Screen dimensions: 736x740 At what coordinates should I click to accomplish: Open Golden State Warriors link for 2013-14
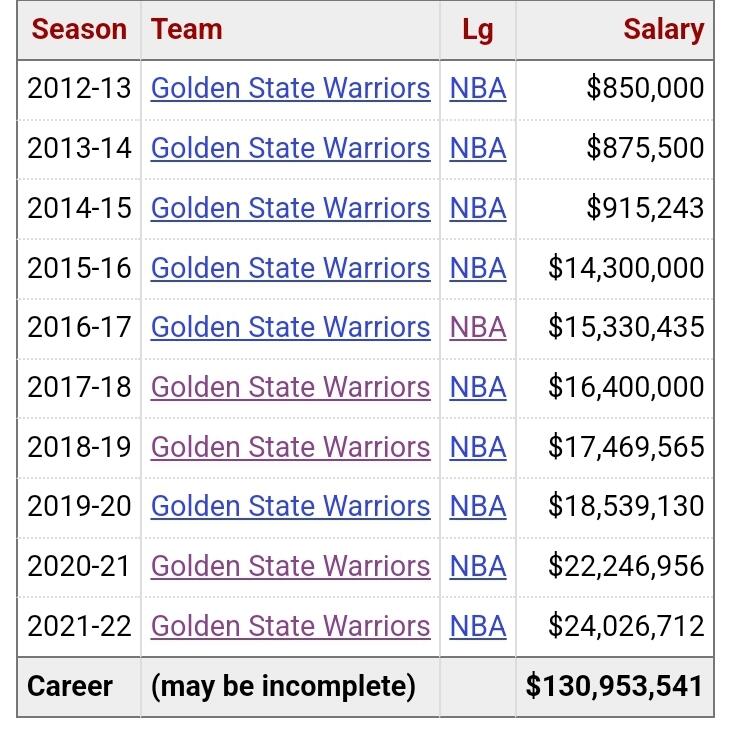coord(290,148)
